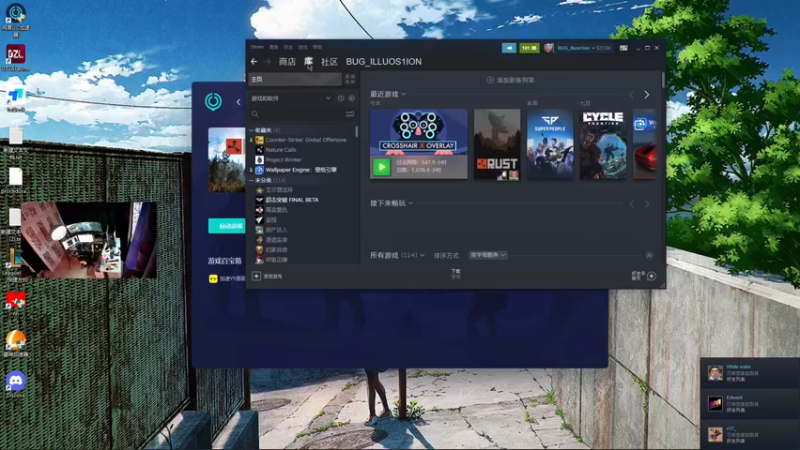
Task: Open the 库 library tab
Action: coord(309,61)
